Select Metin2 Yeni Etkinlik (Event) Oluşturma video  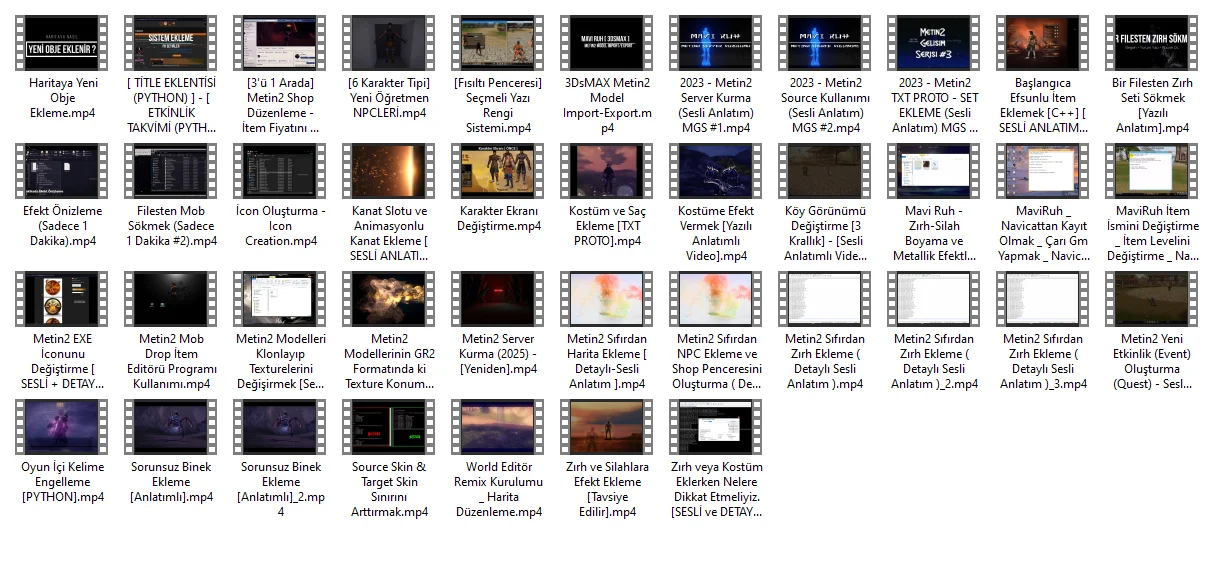[x=1152, y=298]
